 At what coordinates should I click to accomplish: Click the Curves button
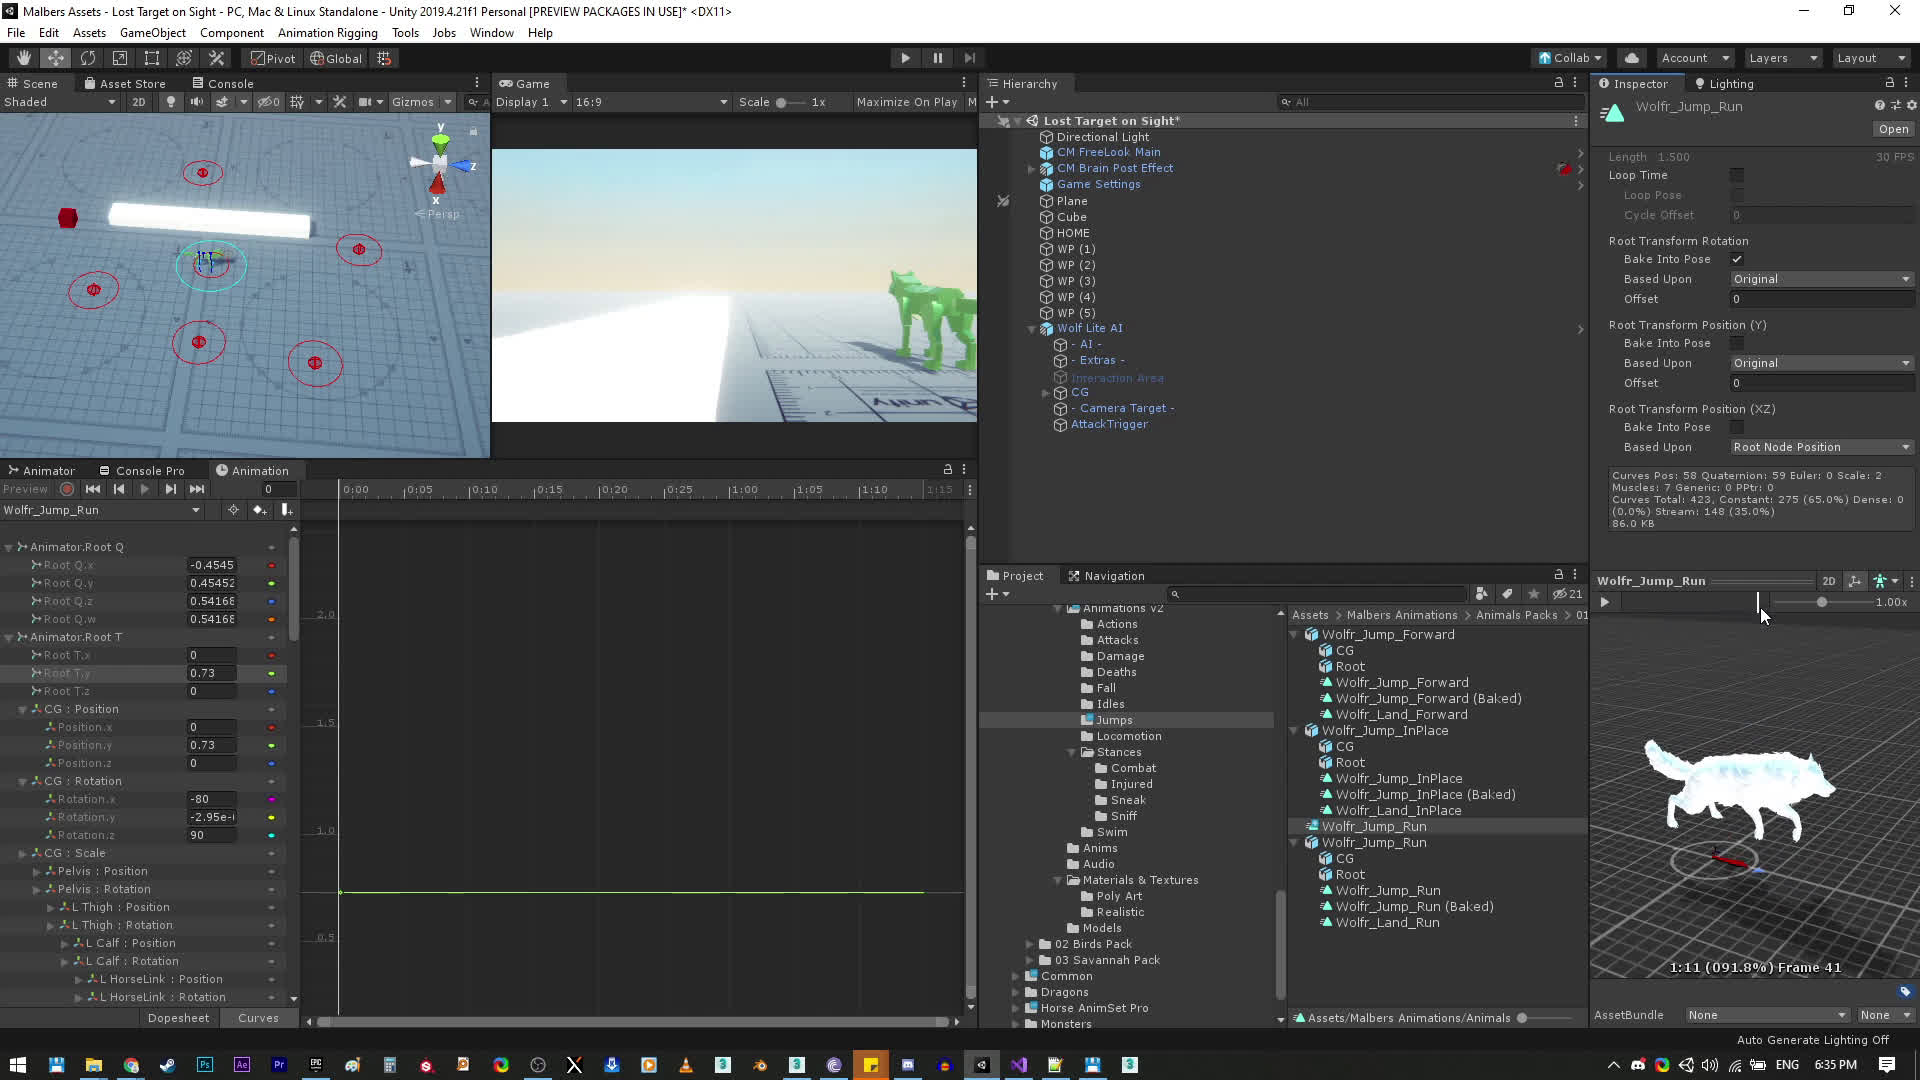coord(258,1018)
